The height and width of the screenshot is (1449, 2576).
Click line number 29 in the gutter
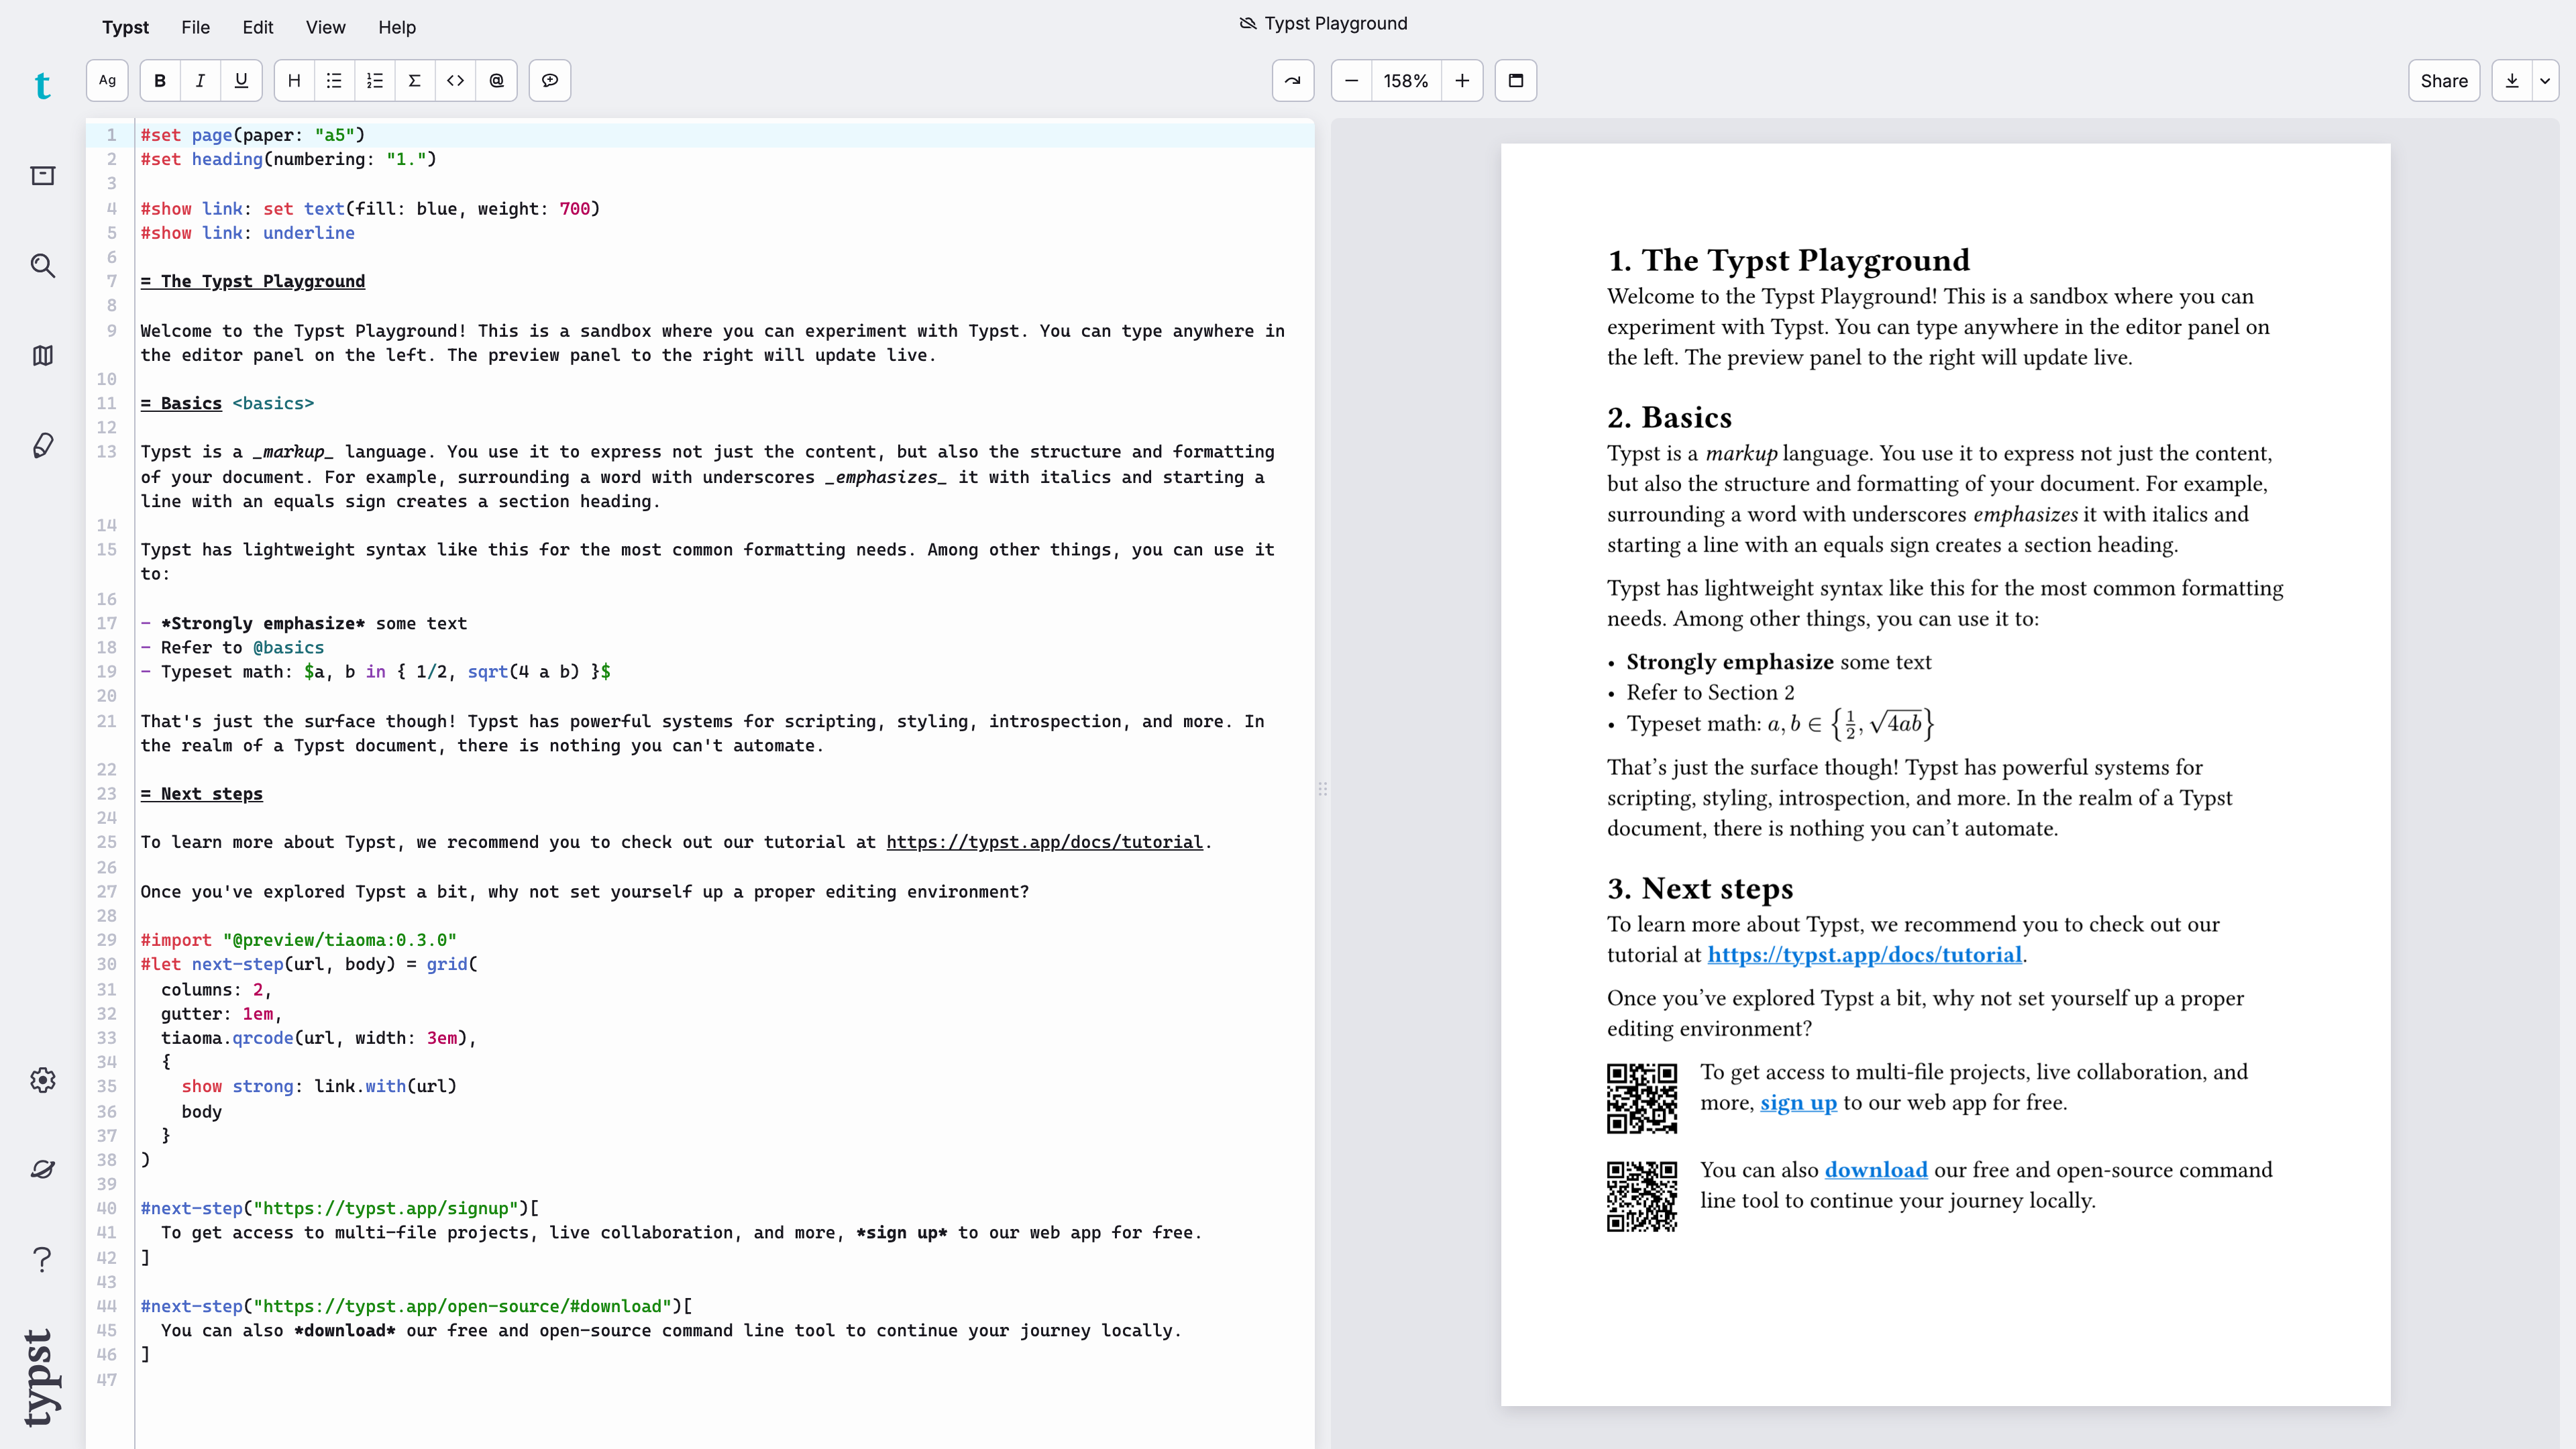[x=106, y=940]
